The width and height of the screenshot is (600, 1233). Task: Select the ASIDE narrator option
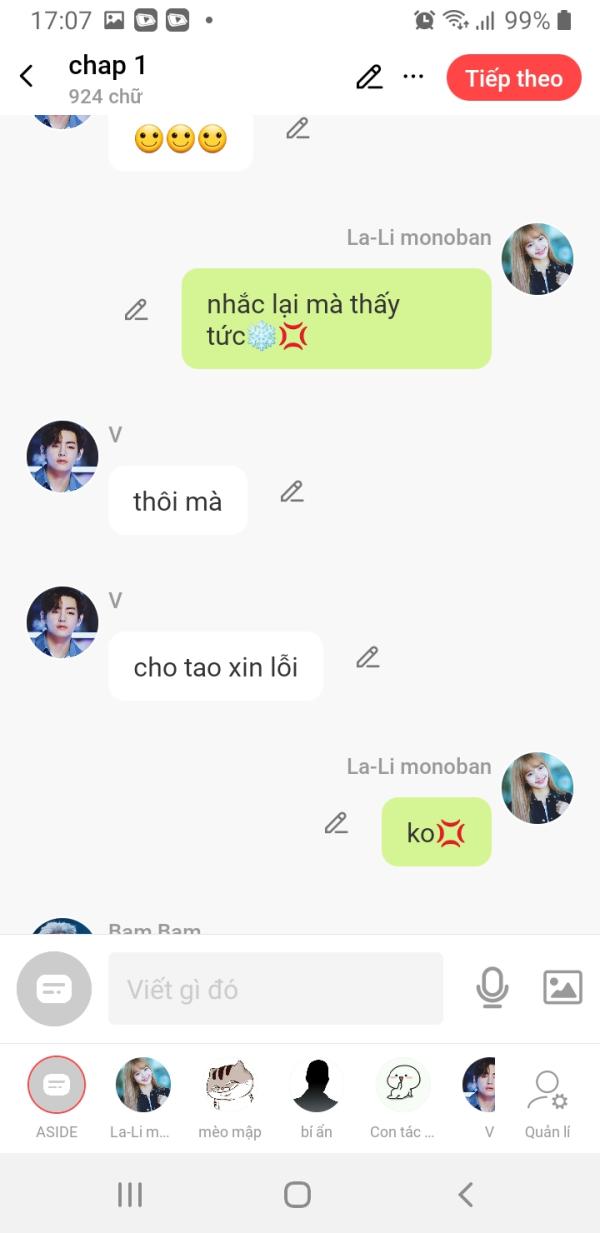tap(57, 1098)
